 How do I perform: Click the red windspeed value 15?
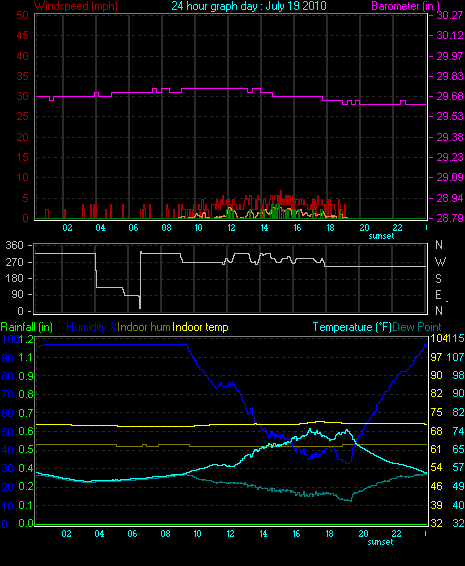tap(22, 157)
